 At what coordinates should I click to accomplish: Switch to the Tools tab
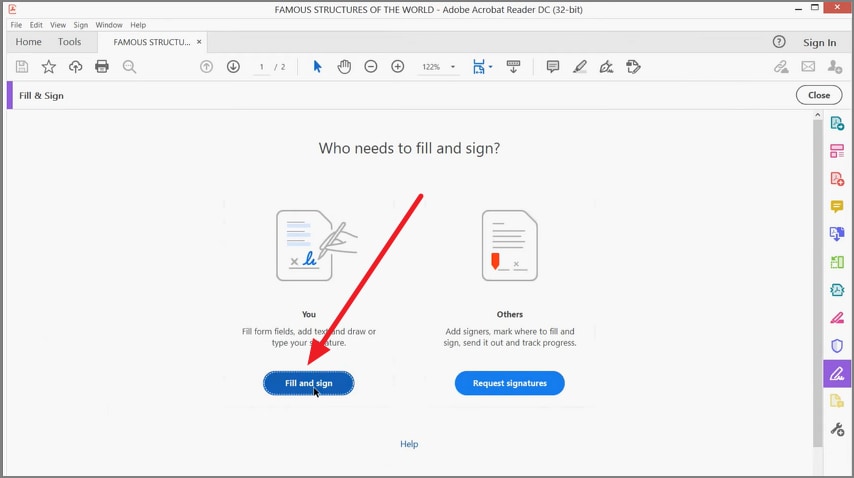(x=69, y=42)
